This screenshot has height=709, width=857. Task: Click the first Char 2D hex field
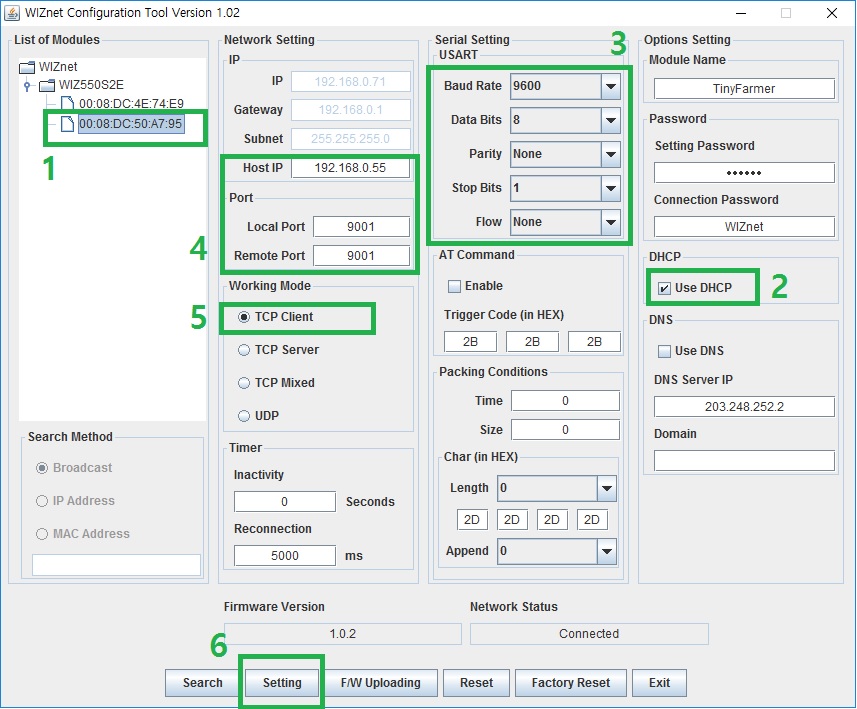(x=472, y=520)
